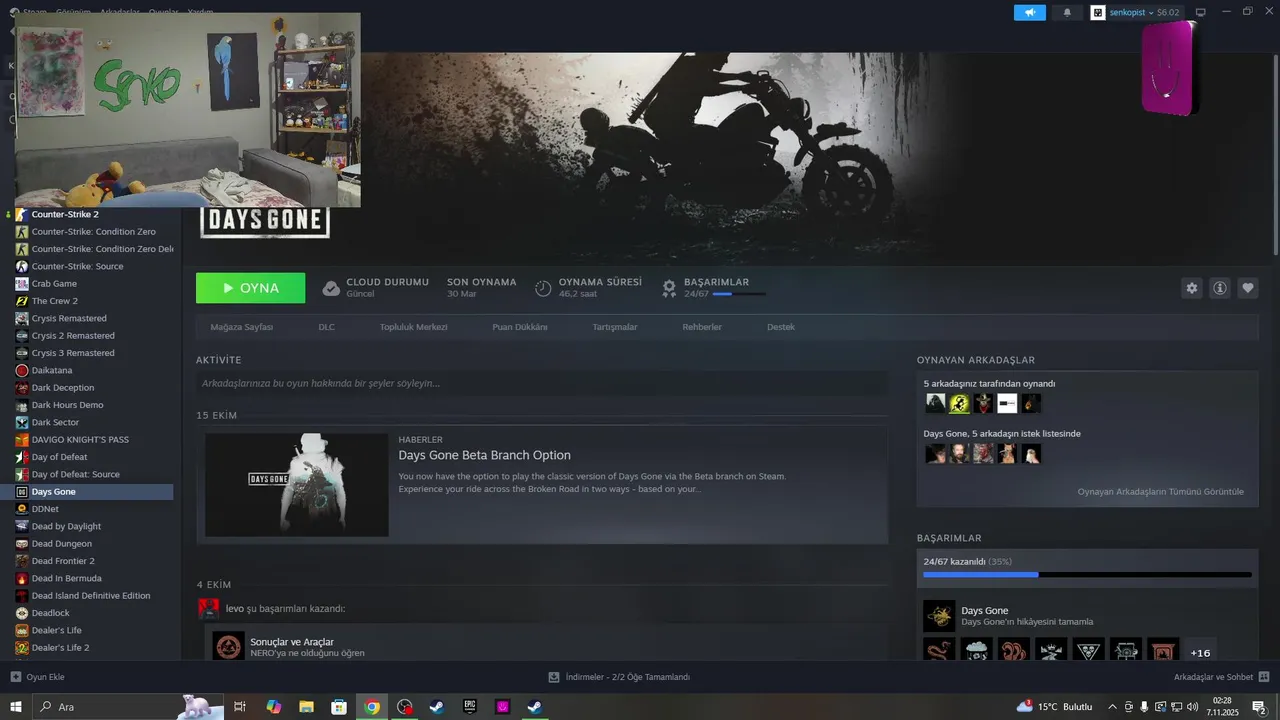Open the Beta Branch news thumbnail
This screenshot has height=720, width=1280.
(x=297, y=485)
